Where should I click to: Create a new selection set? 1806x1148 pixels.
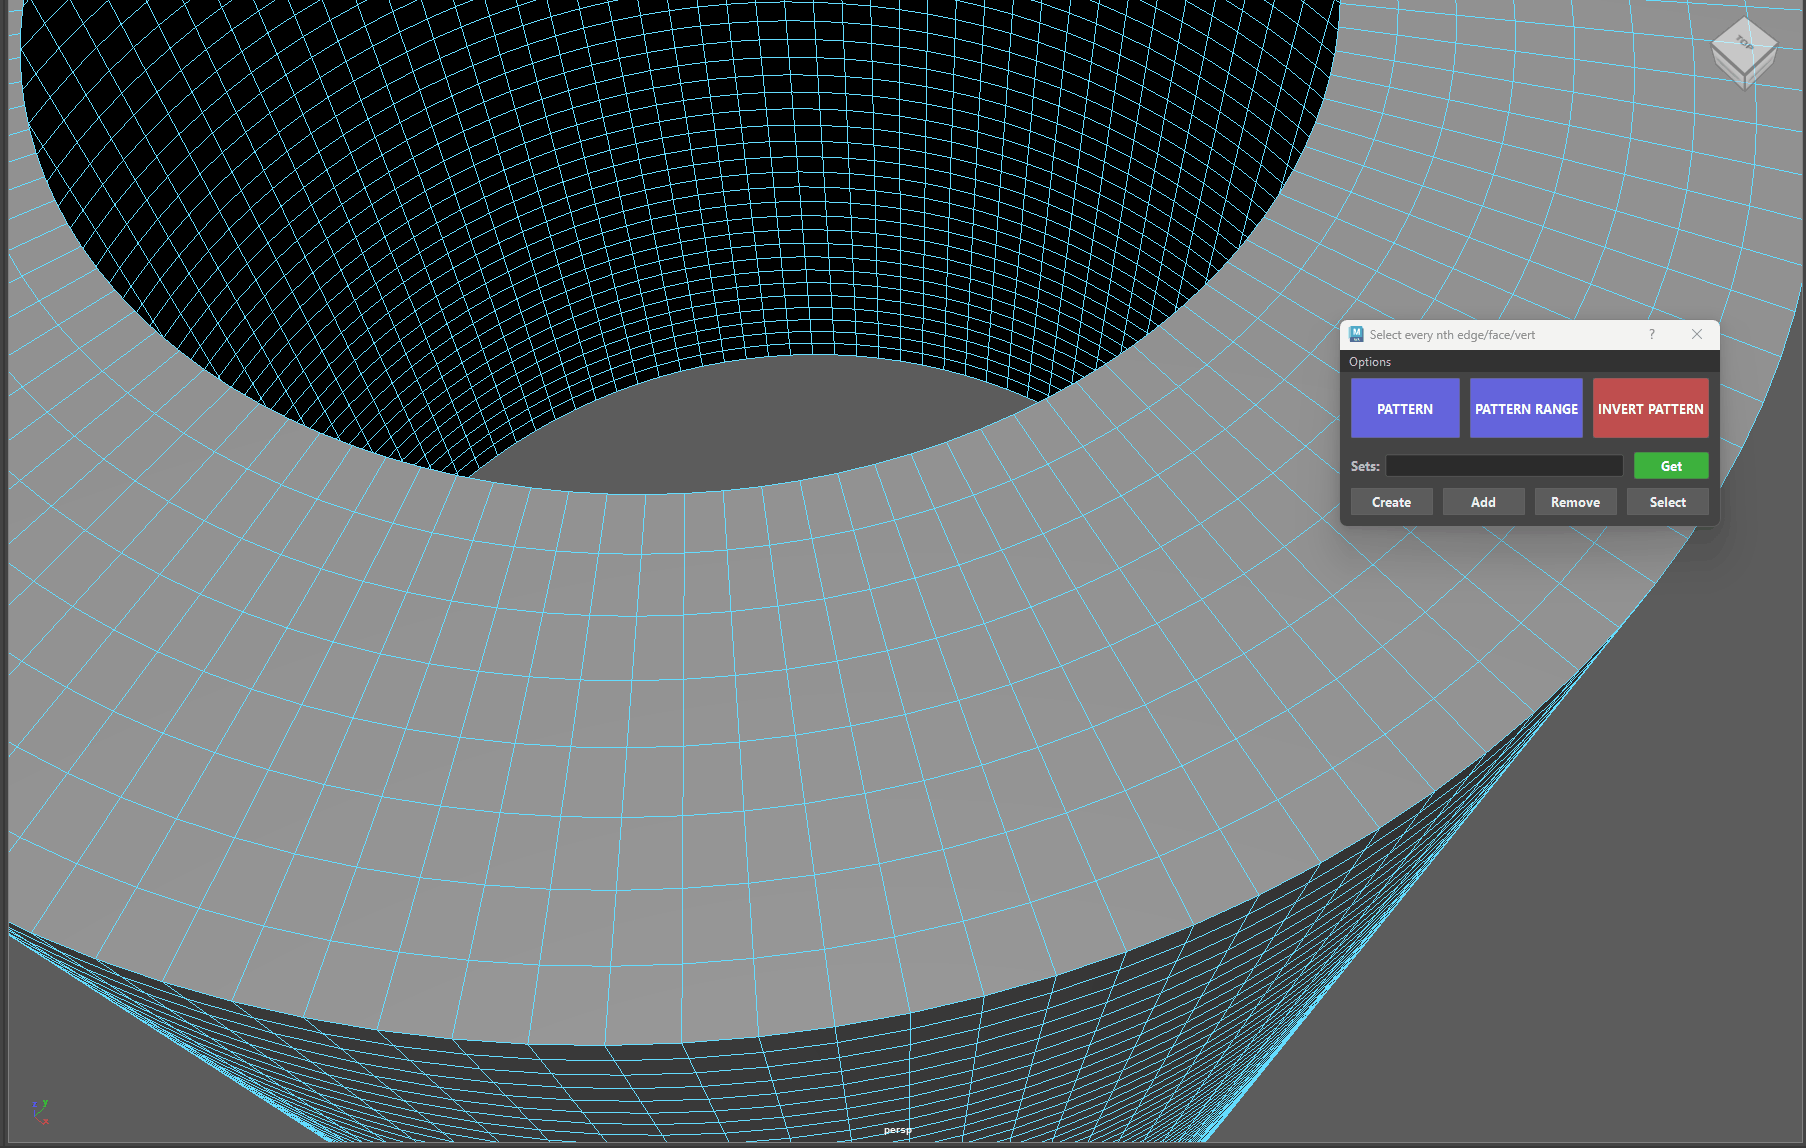point(1392,502)
